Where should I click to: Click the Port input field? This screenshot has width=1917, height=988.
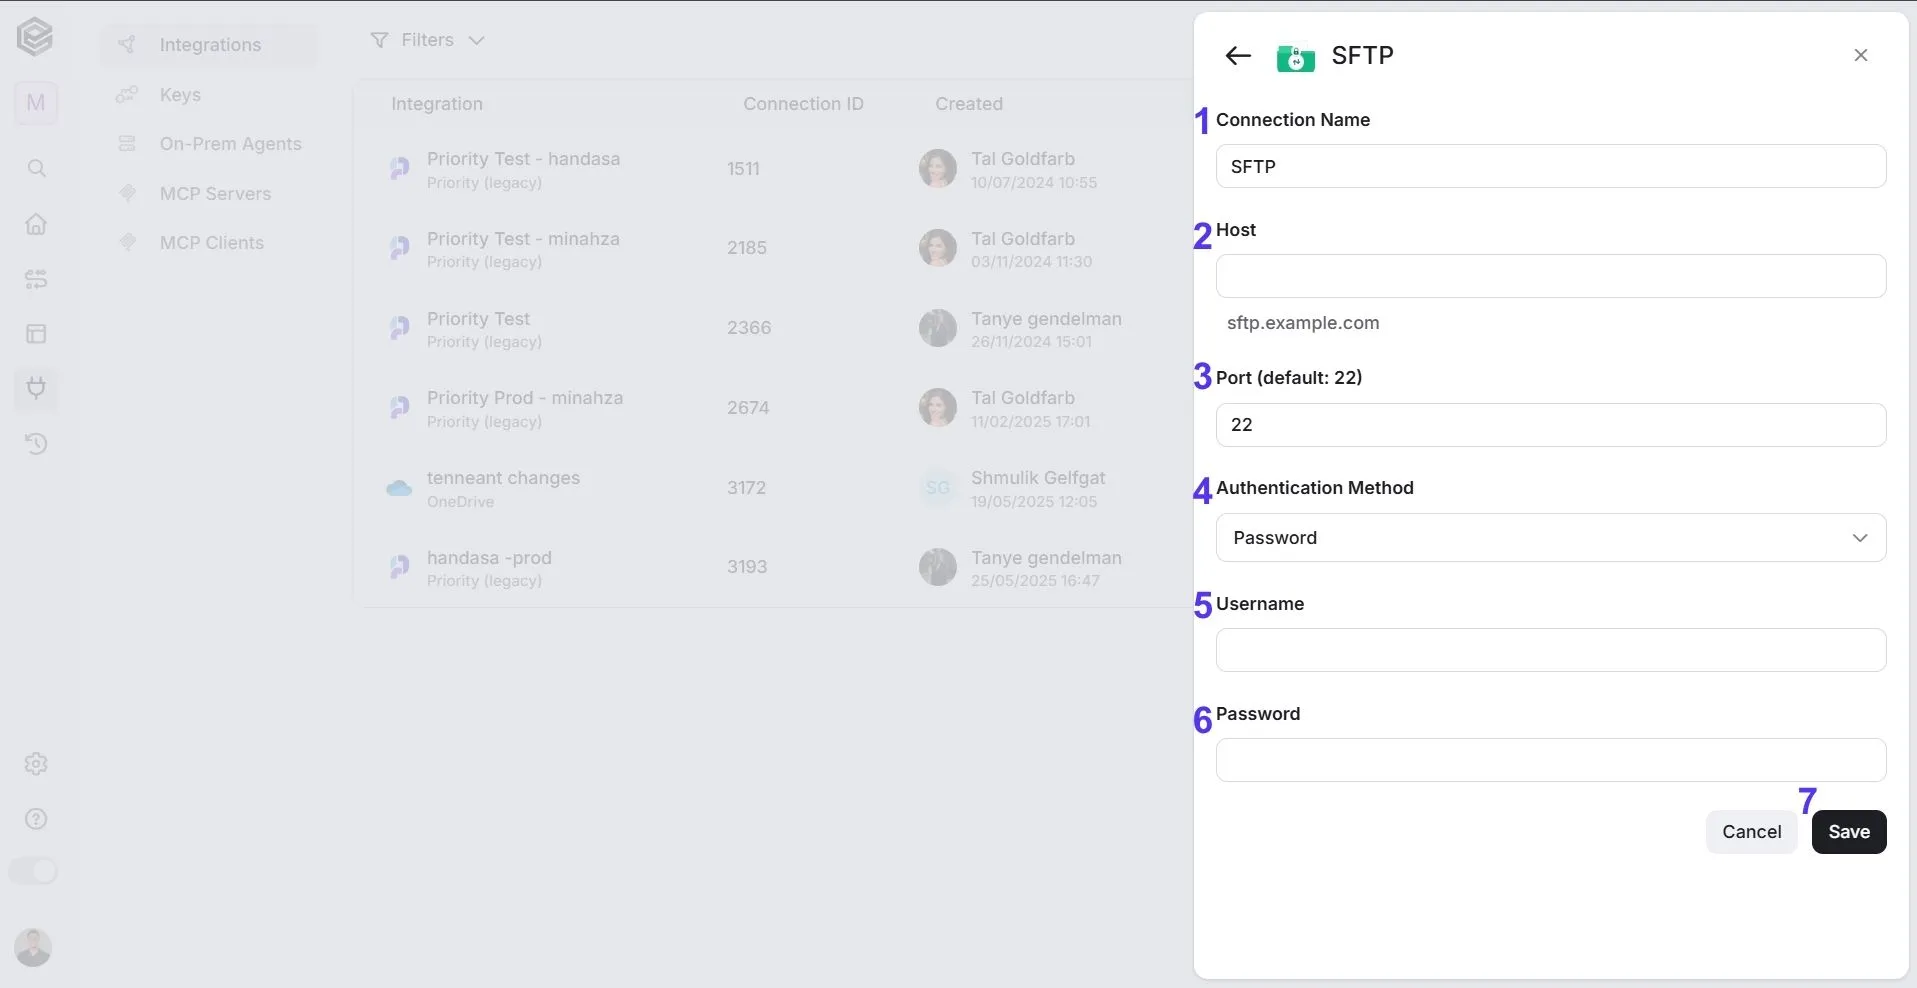tap(1551, 425)
